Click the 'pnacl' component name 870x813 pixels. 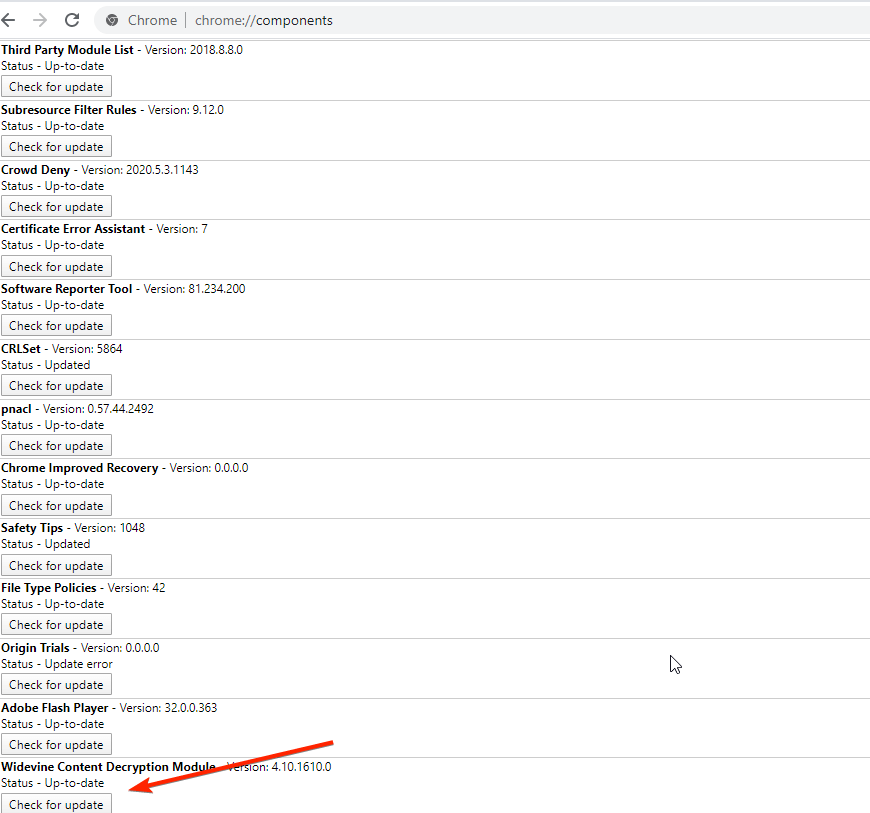pyautogui.click(x=16, y=409)
